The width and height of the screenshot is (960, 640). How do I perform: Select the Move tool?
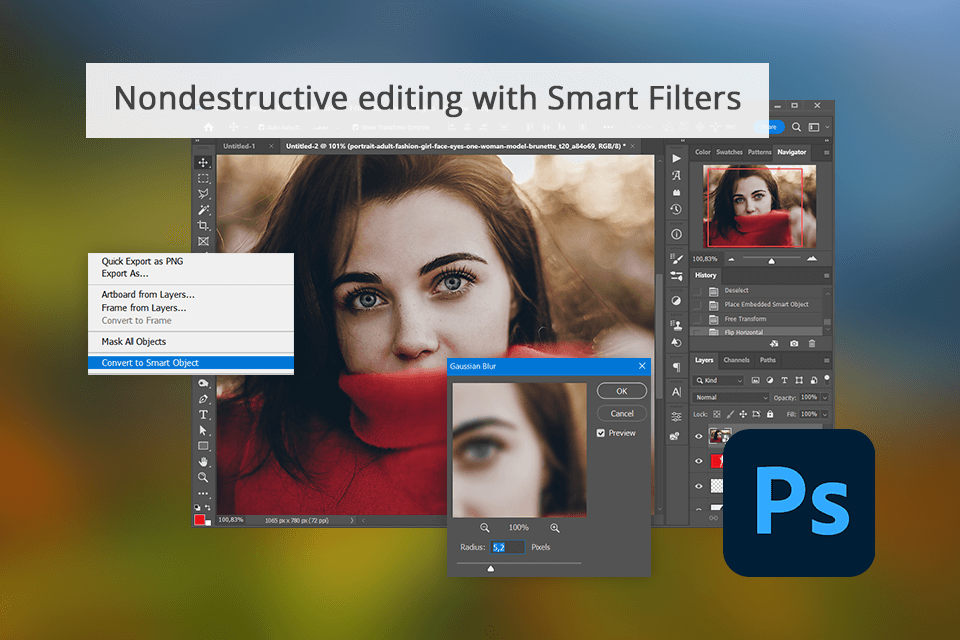pyautogui.click(x=203, y=162)
